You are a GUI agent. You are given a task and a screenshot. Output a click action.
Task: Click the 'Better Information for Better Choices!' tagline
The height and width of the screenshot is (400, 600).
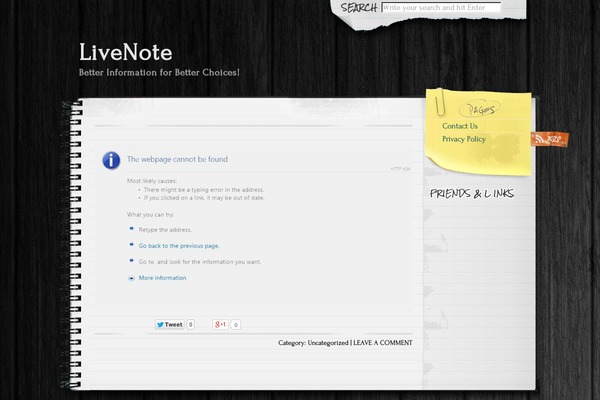point(159,72)
